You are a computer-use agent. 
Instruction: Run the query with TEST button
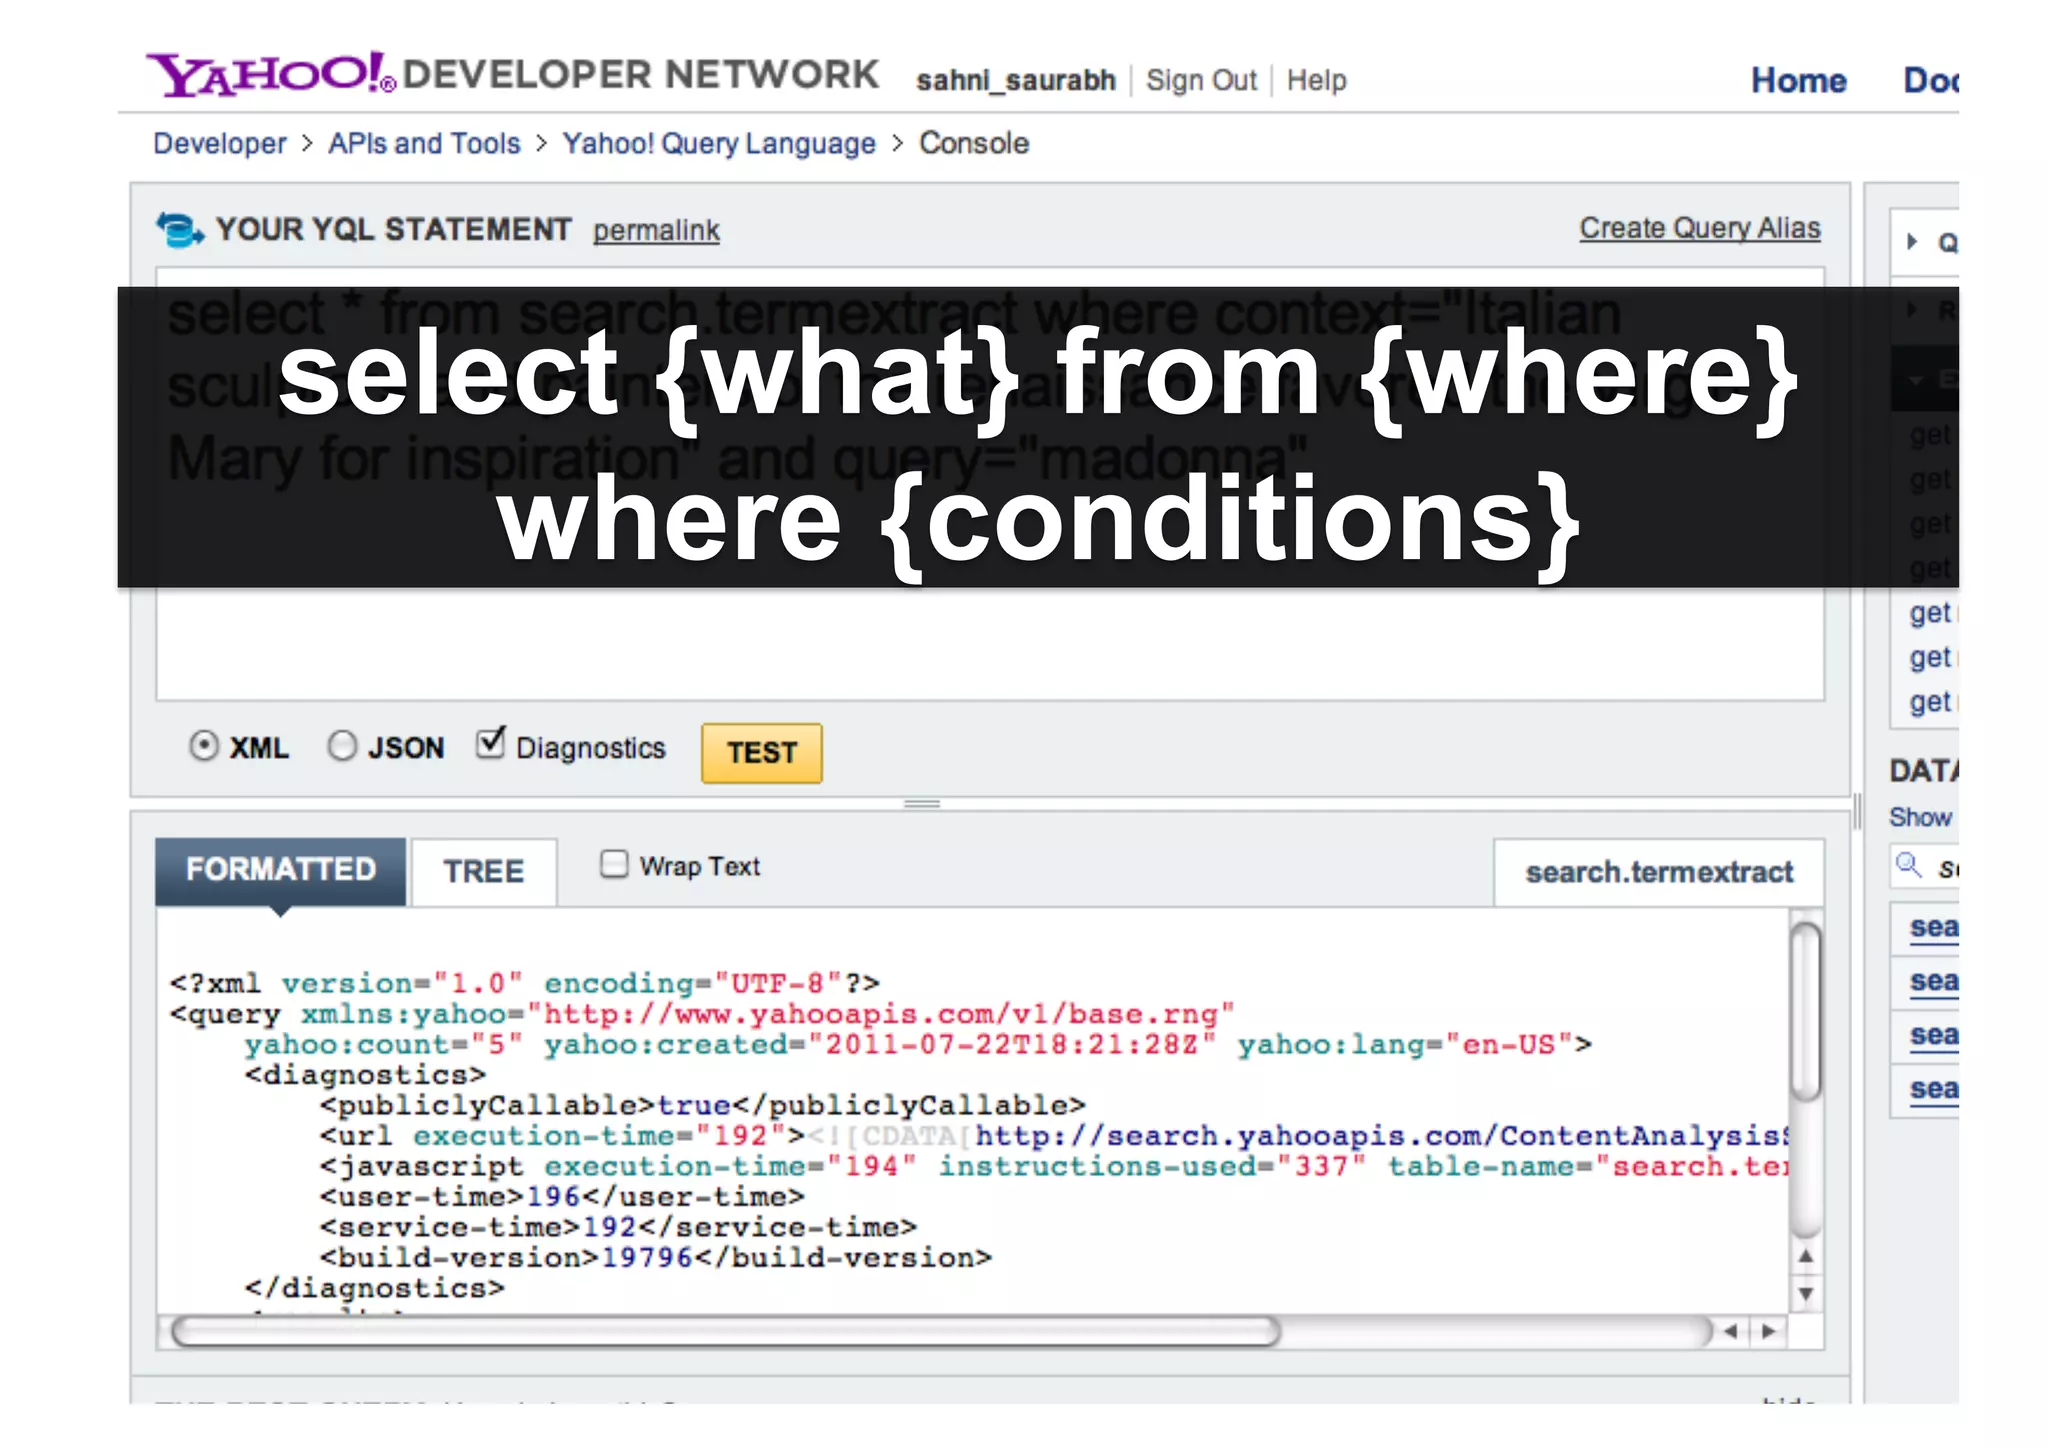point(762,752)
